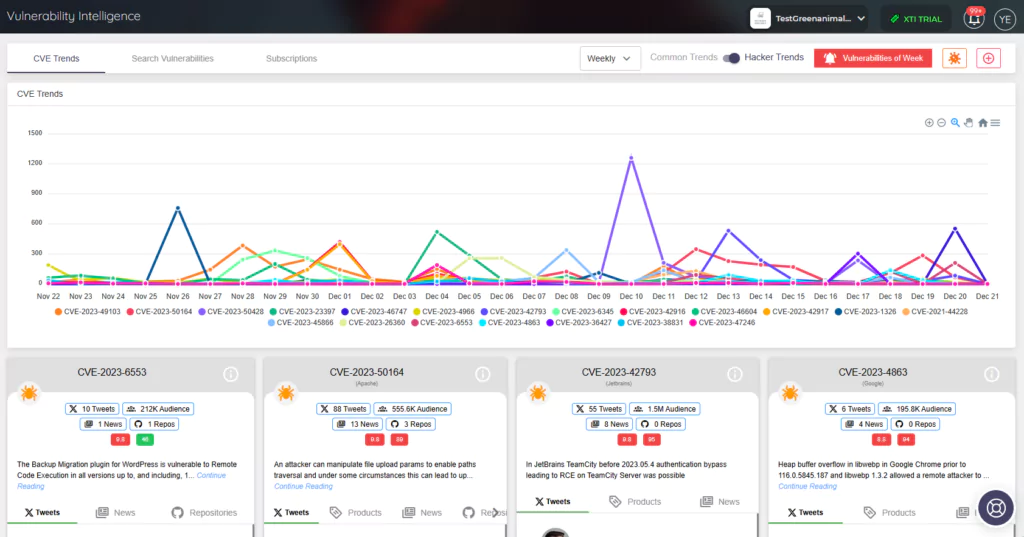This screenshot has height=537, width=1024.
Task: Click arrow to show more CVE-2023-50164 tabs
Action: pyautogui.click(x=496, y=513)
